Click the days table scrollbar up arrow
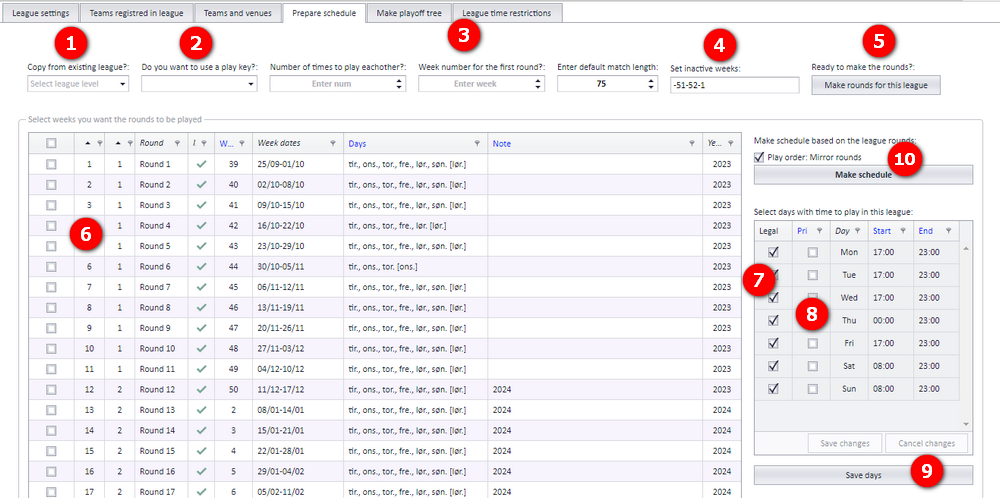 point(965,249)
